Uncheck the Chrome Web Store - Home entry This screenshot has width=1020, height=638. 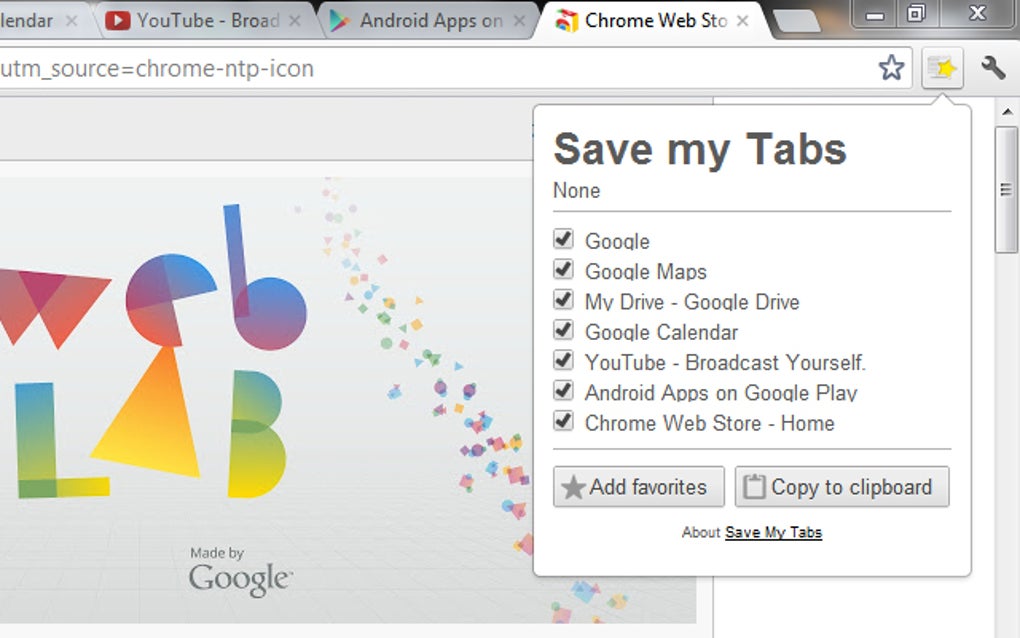tap(562, 421)
